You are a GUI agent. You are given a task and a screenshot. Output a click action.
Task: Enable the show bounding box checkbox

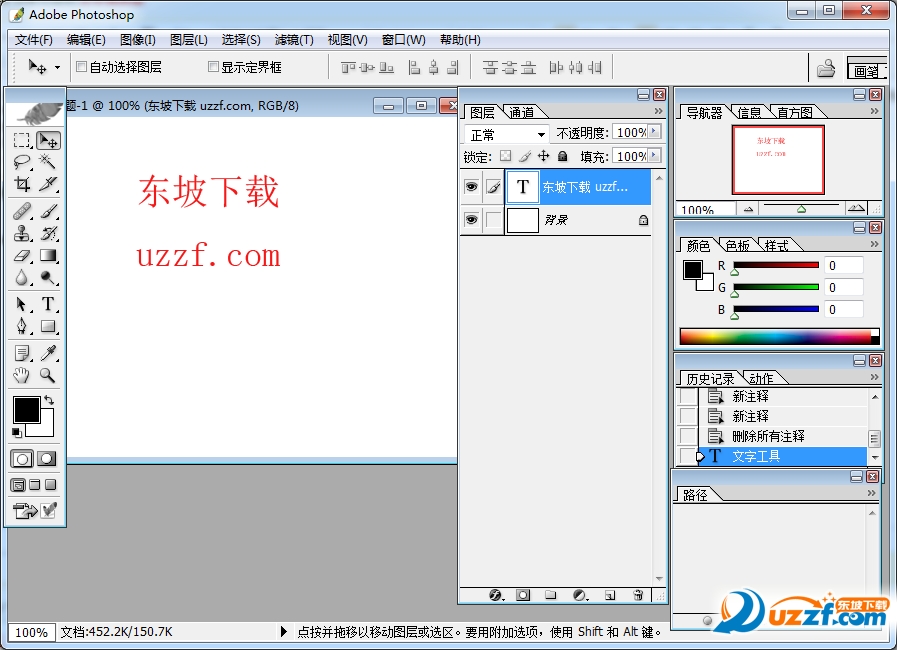point(213,67)
